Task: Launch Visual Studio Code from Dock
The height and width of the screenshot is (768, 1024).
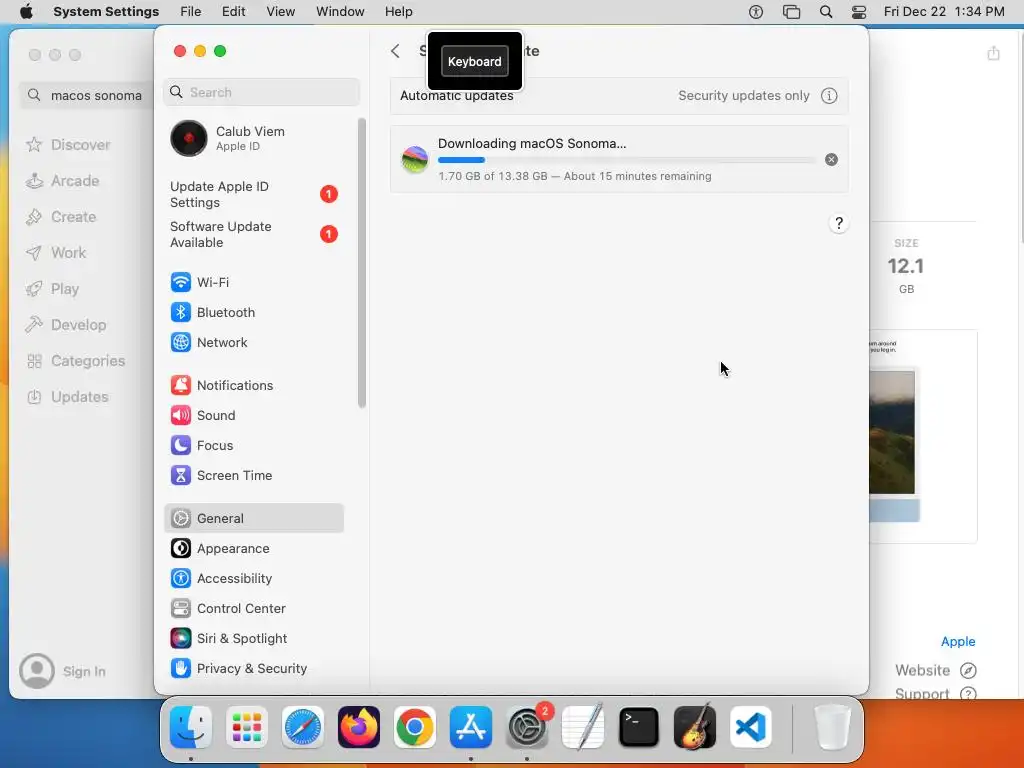Action: tap(751, 727)
